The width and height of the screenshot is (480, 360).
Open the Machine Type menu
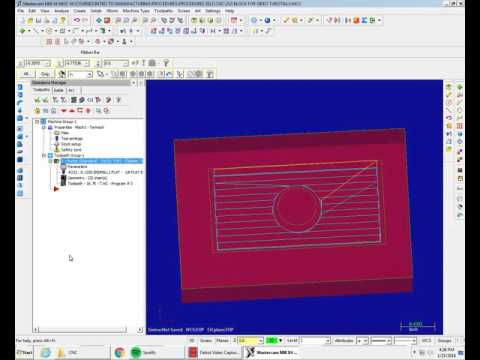(136, 11)
